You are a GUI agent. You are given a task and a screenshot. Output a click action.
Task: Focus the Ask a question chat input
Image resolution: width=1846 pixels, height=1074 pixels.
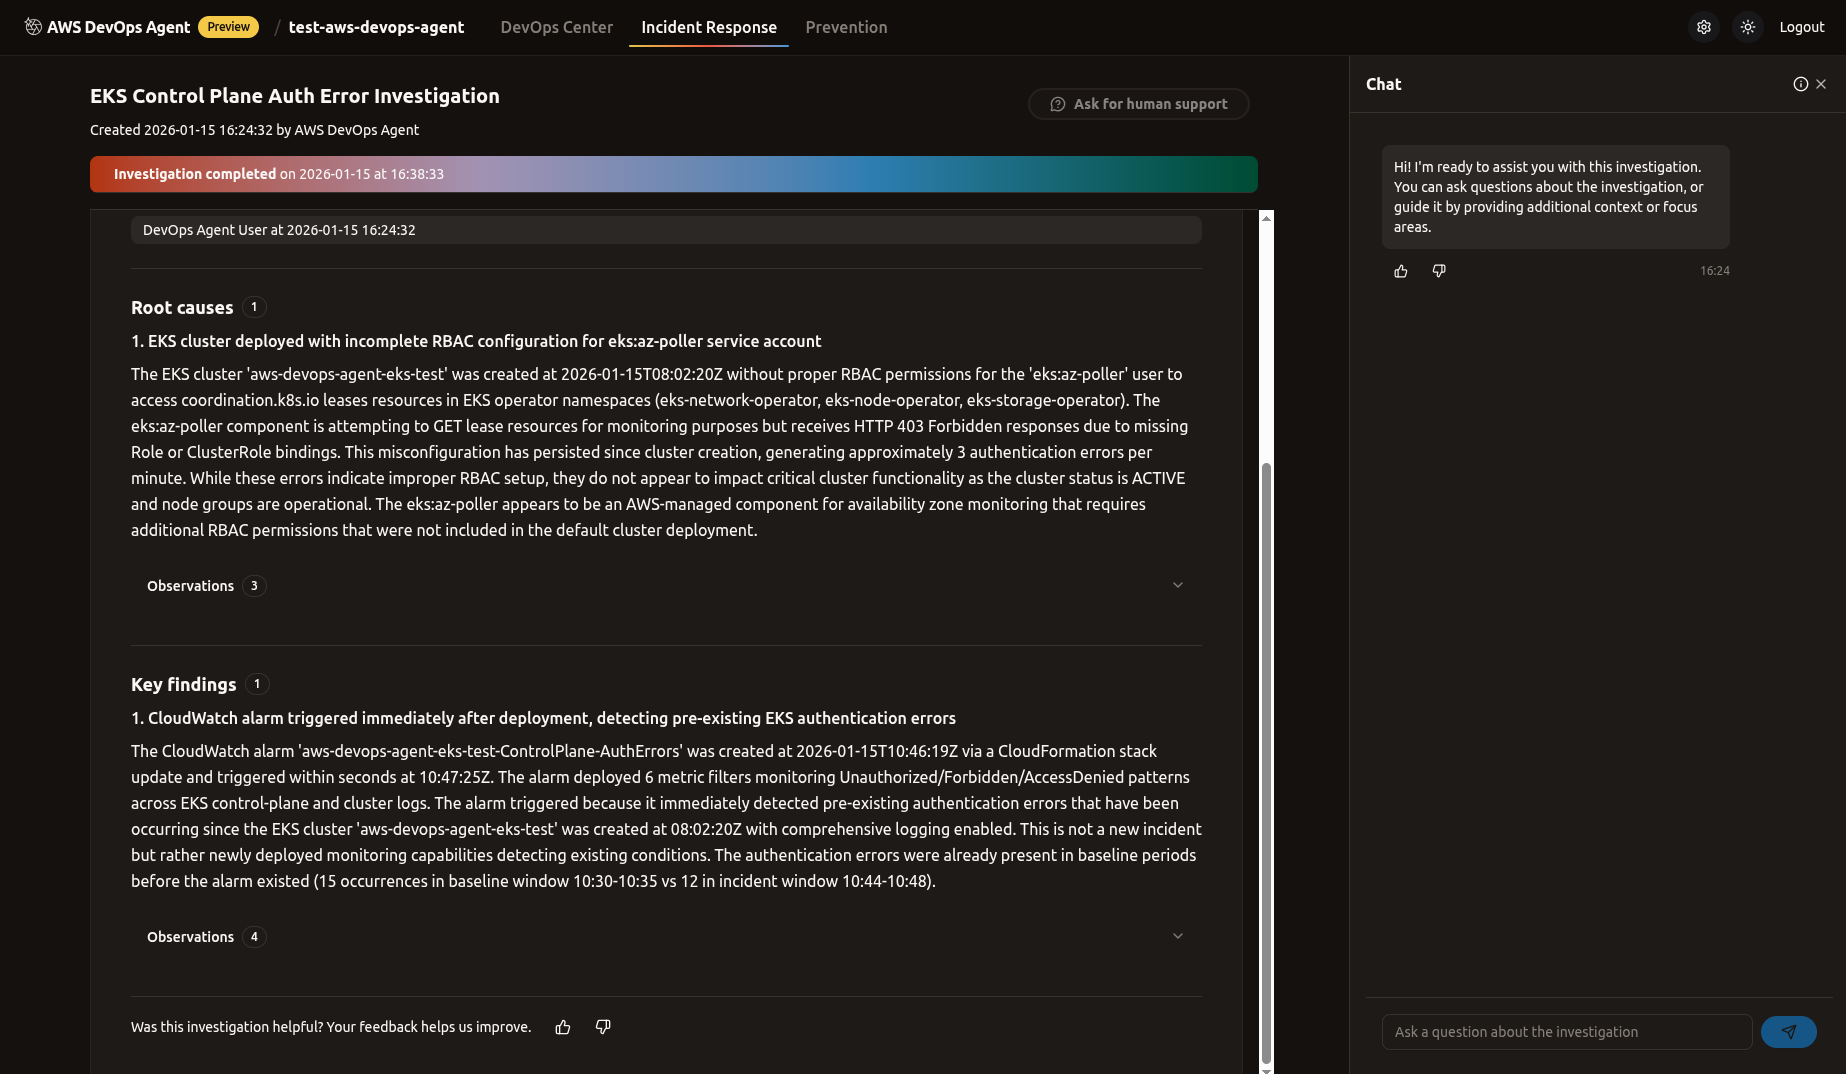click(x=1567, y=1032)
